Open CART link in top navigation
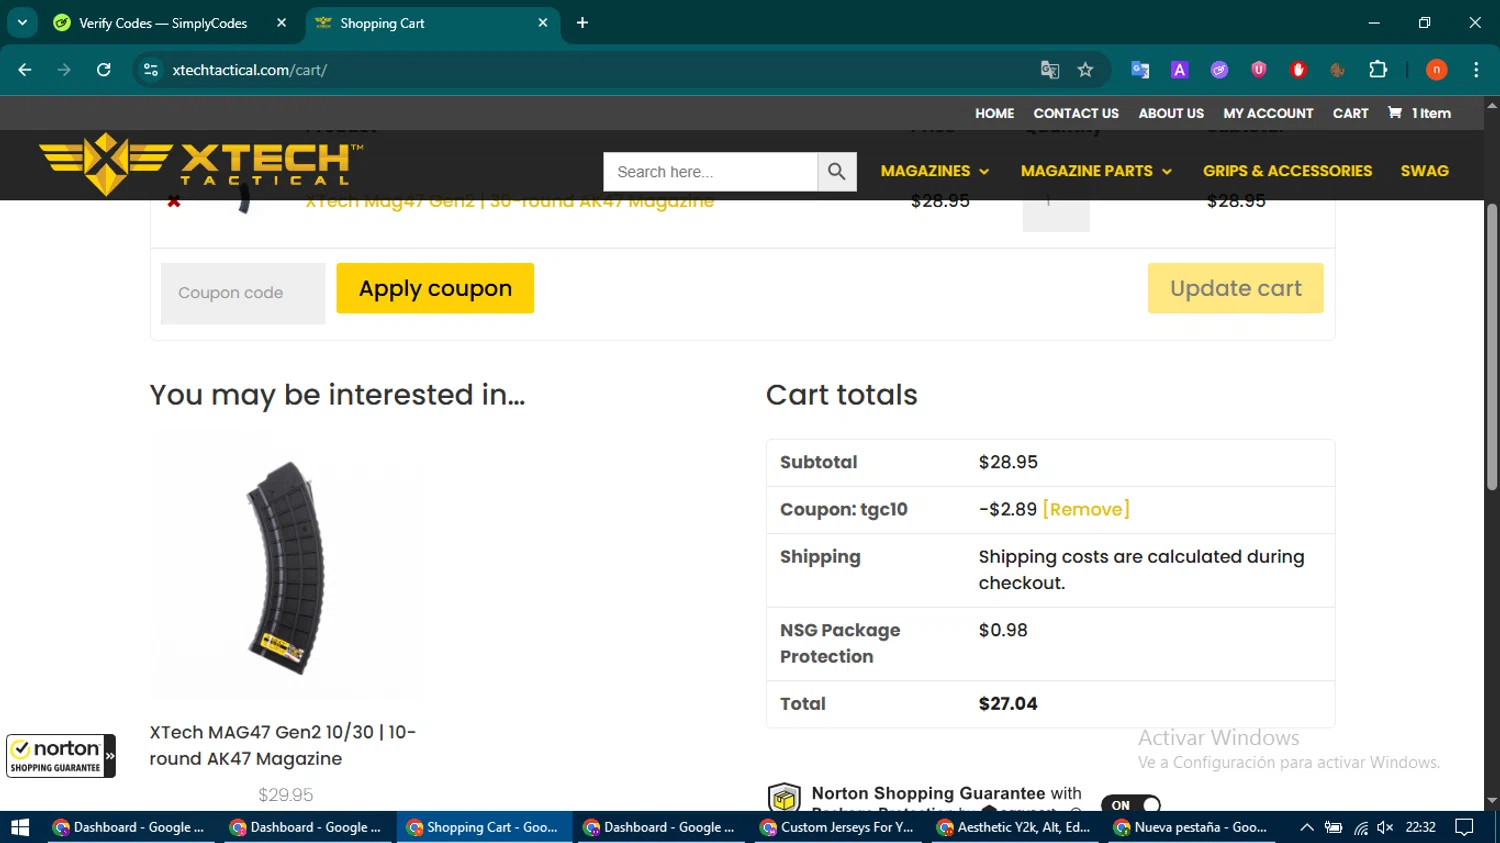Screen dimensions: 1500x843 pyautogui.click(x=1350, y=113)
